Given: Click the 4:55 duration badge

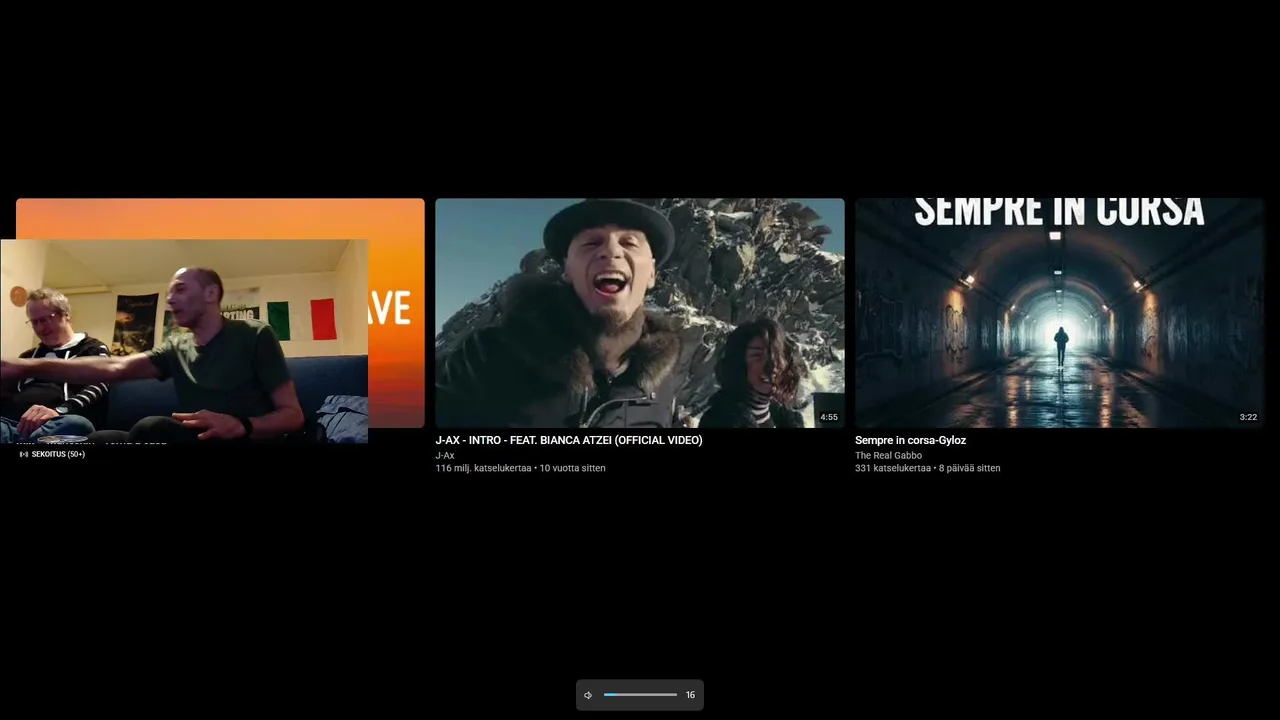Looking at the screenshot, I should (829, 417).
